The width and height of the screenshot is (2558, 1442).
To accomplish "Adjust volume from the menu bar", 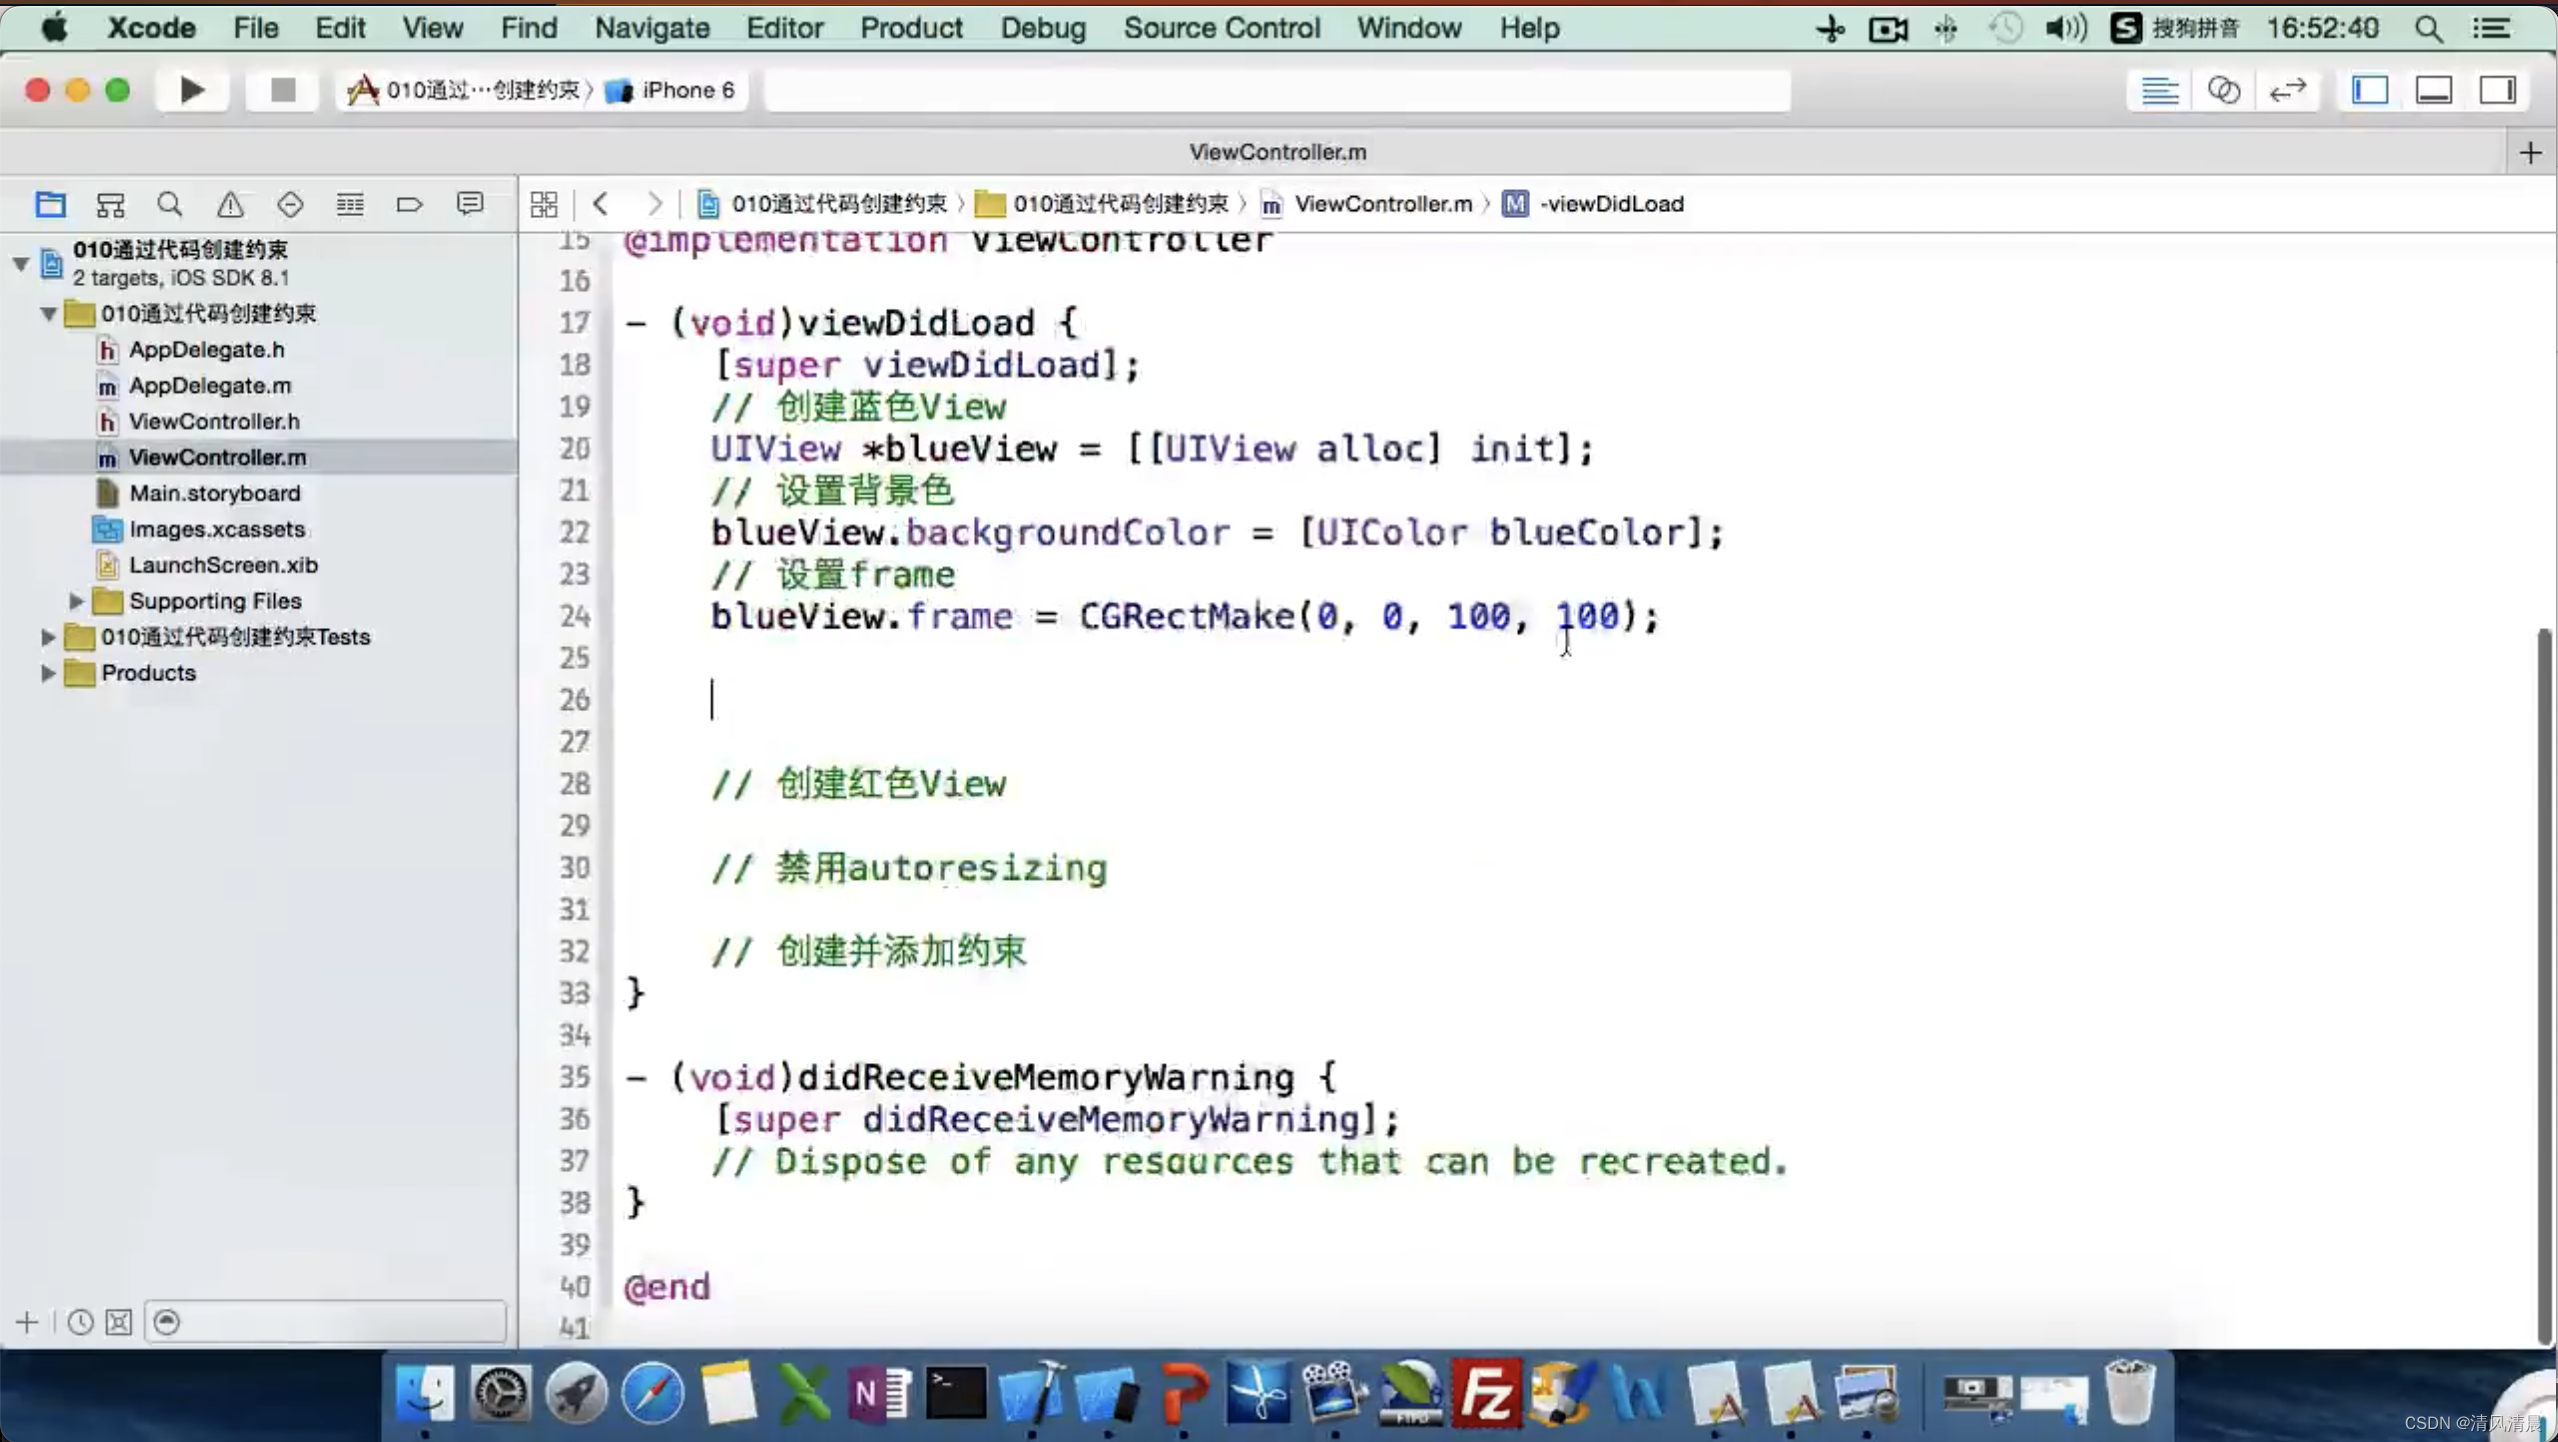I will pos(2065,29).
